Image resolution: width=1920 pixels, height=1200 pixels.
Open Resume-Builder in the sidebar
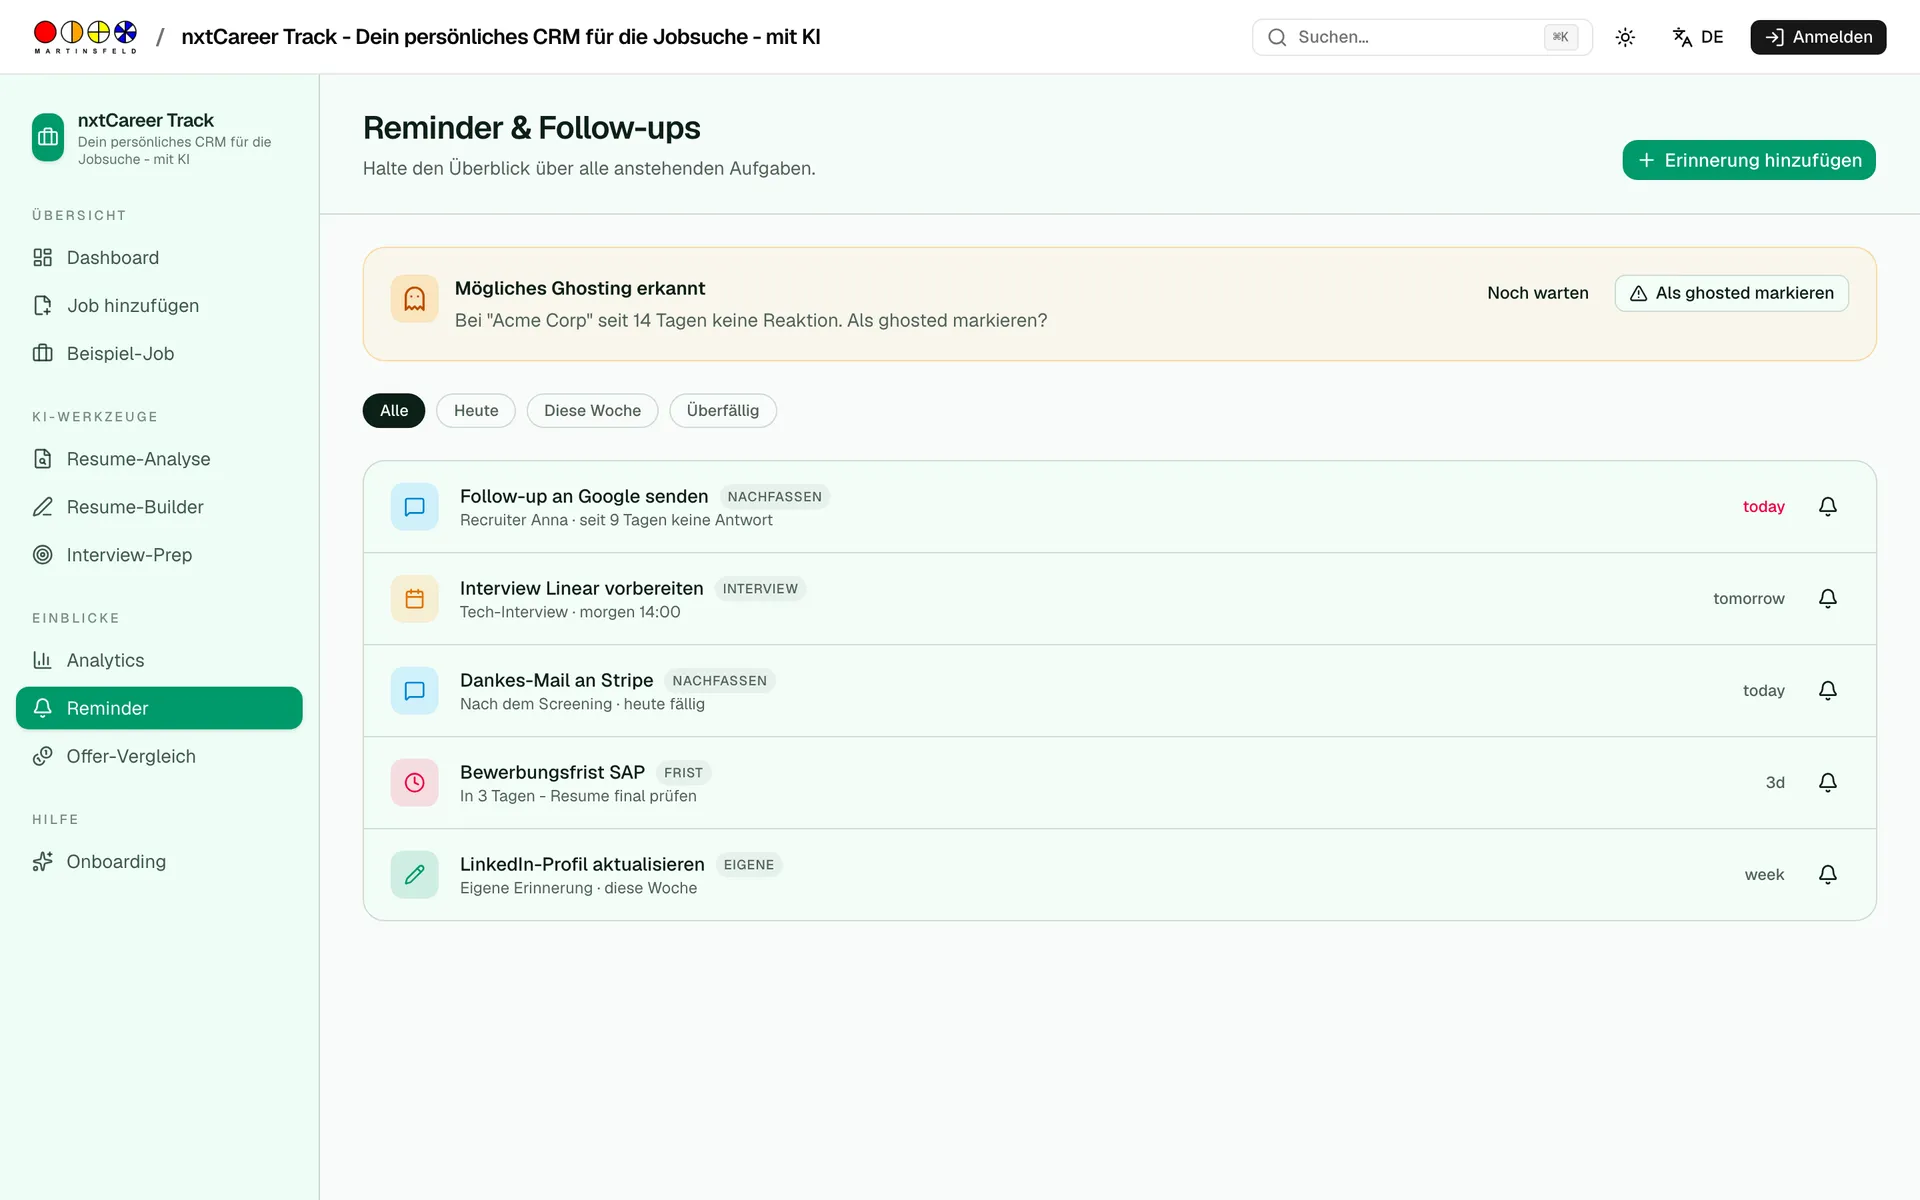pyautogui.click(x=159, y=507)
